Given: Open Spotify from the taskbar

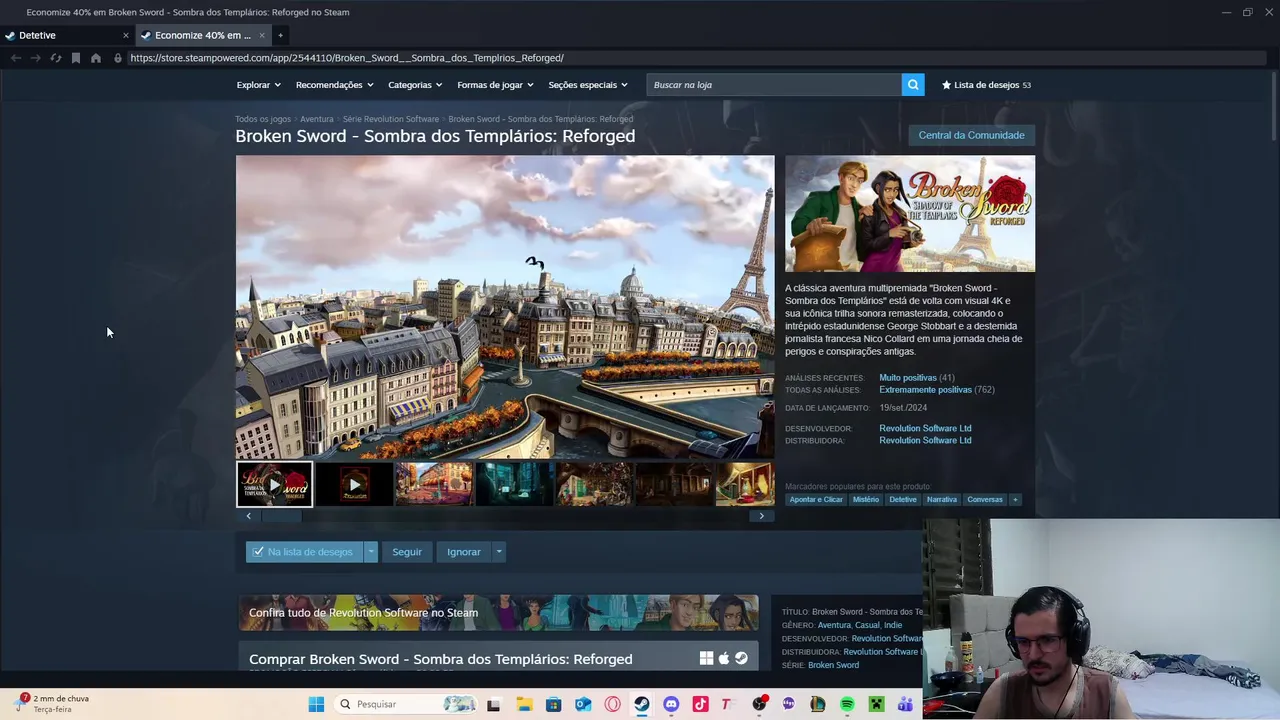Looking at the screenshot, I should 847,704.
